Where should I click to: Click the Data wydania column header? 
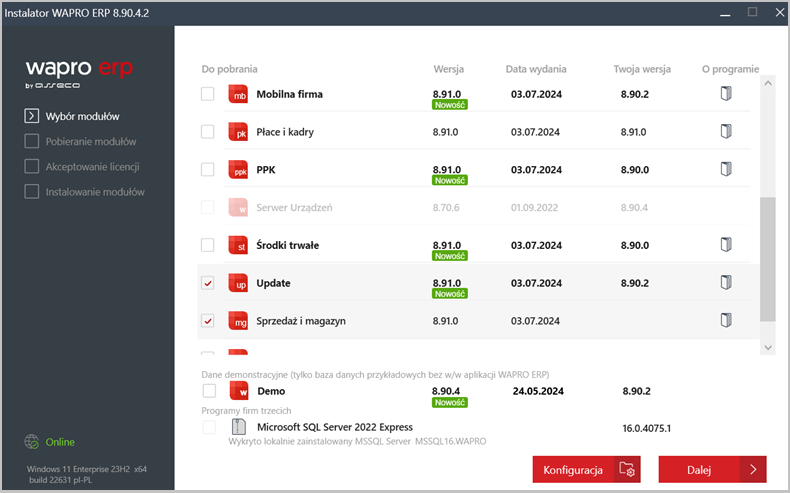[536, 69]
